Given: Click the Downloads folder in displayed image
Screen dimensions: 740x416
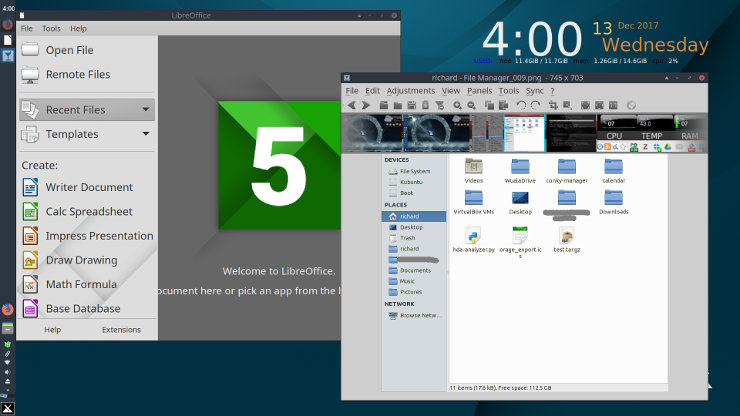Looking at the screenshot, I should 614,202.
